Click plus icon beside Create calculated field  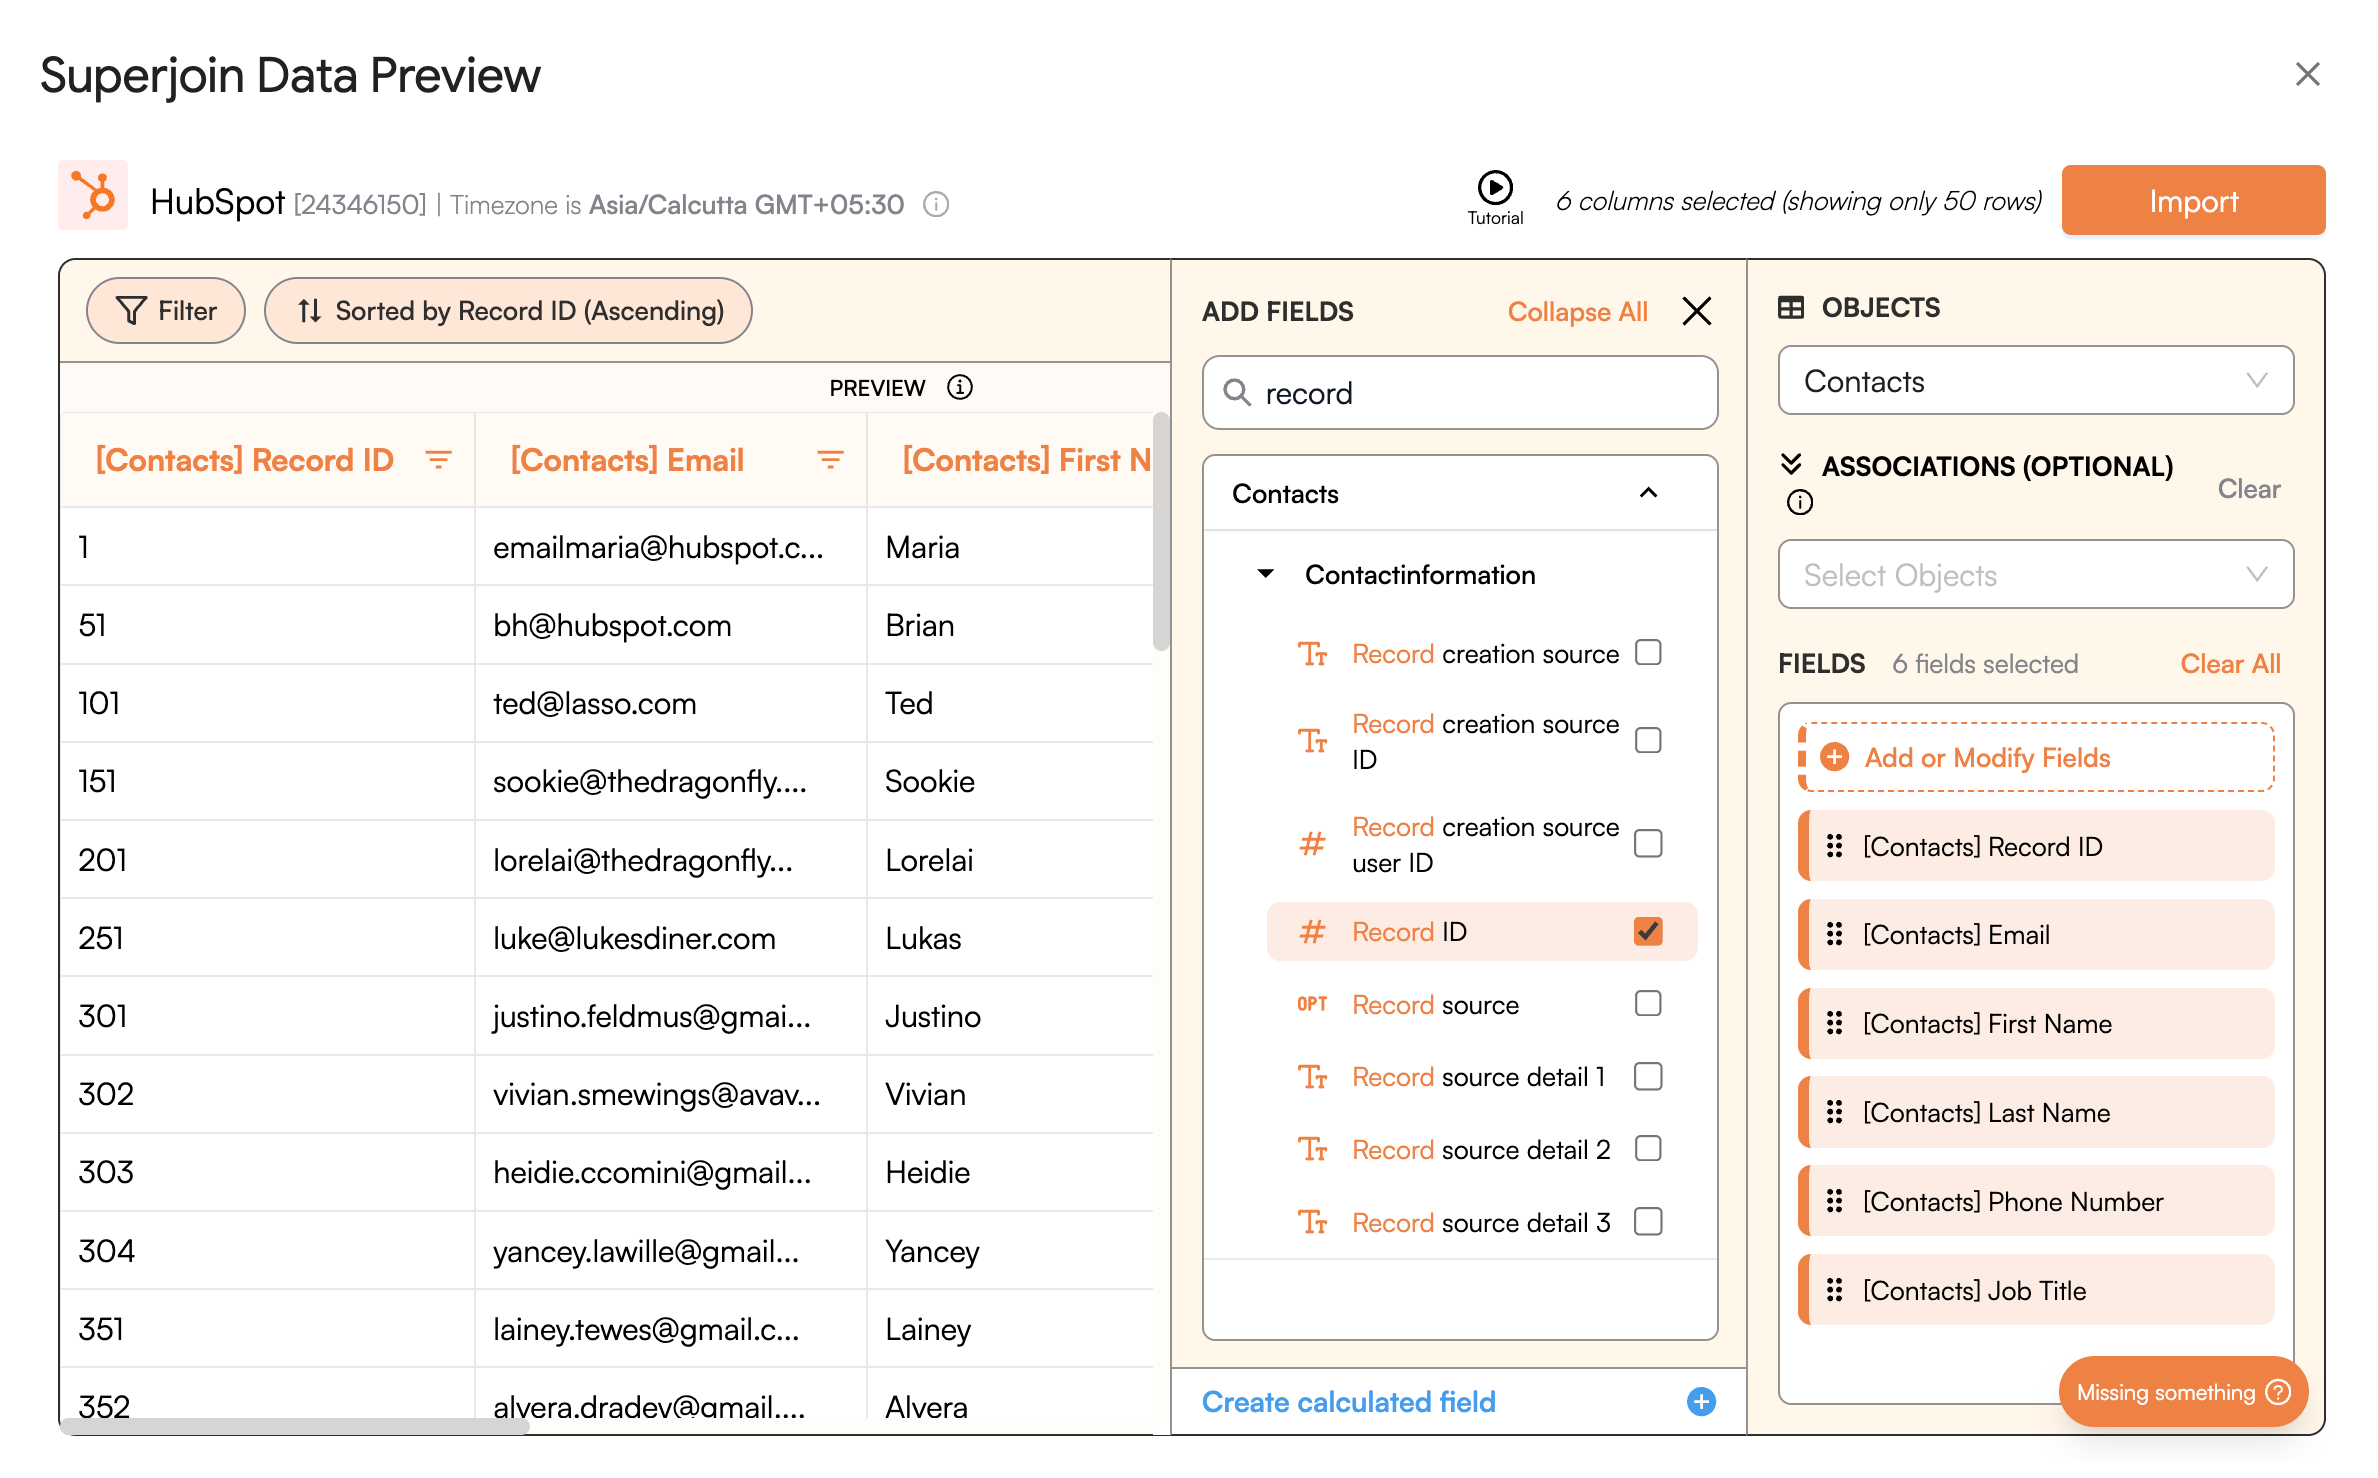1700,1401
